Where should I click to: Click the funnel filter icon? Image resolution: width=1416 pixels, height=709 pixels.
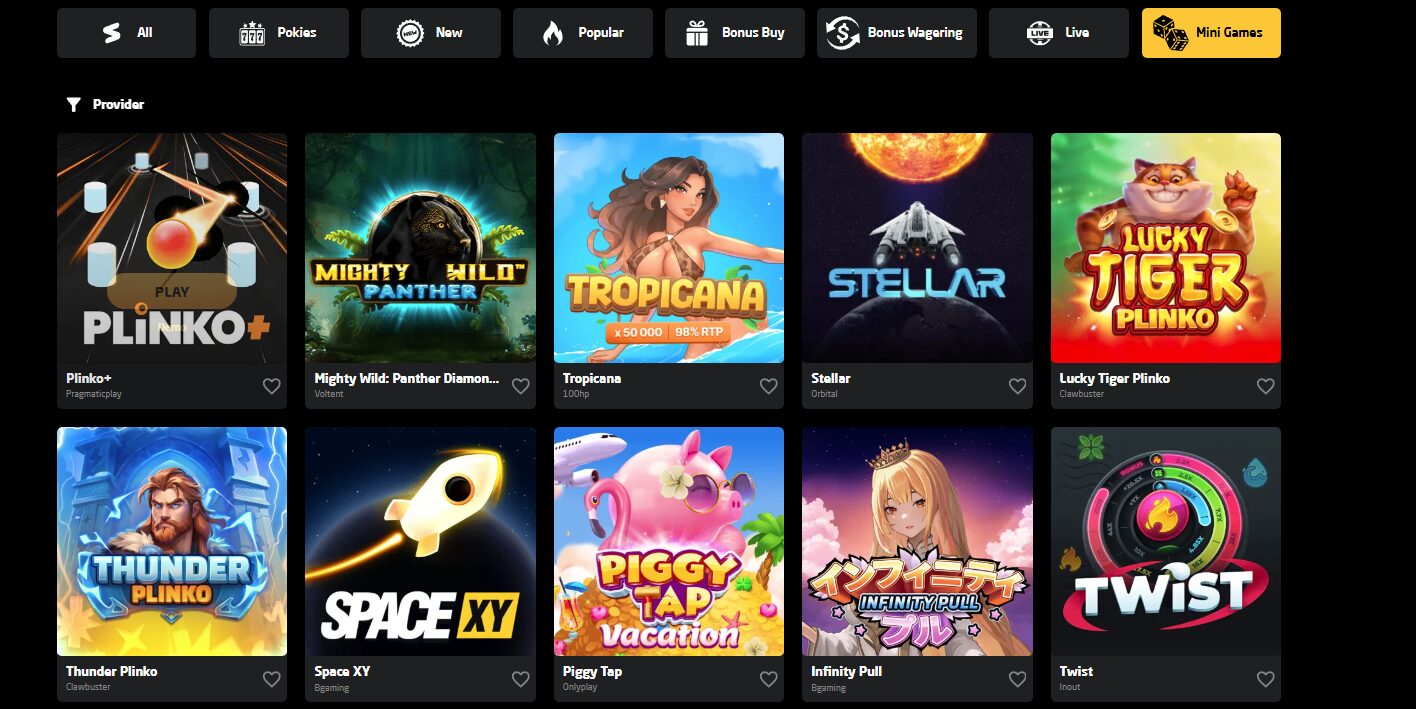73,104
